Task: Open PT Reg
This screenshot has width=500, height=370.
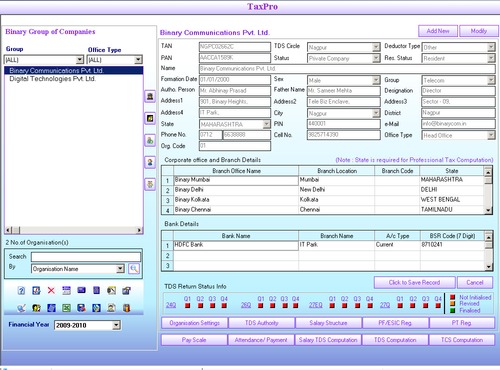Action: click(462, 323)
